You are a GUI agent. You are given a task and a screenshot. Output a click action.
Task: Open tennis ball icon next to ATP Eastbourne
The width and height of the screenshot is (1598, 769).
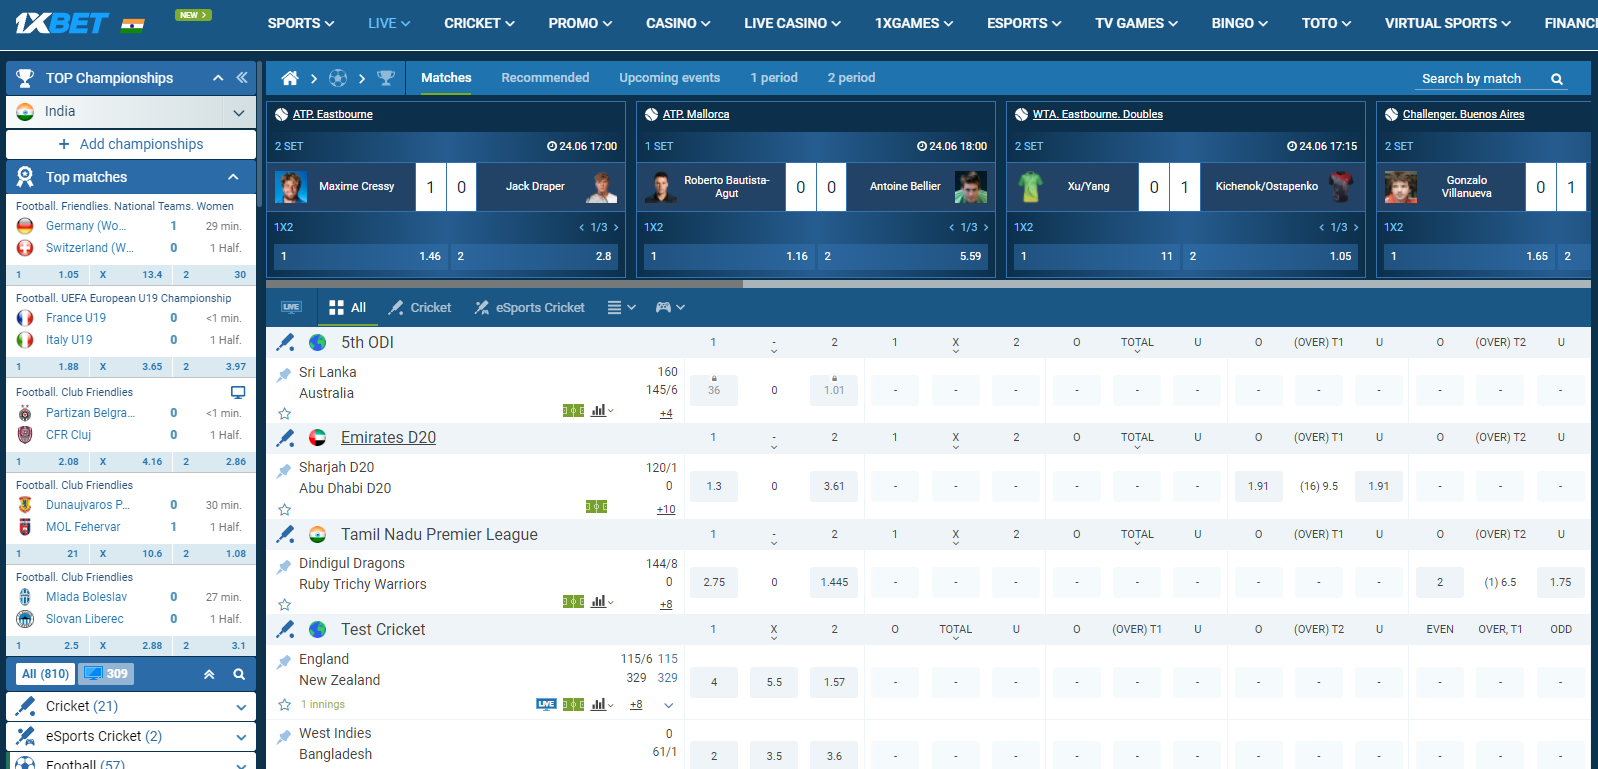click(x=282, y=114)
